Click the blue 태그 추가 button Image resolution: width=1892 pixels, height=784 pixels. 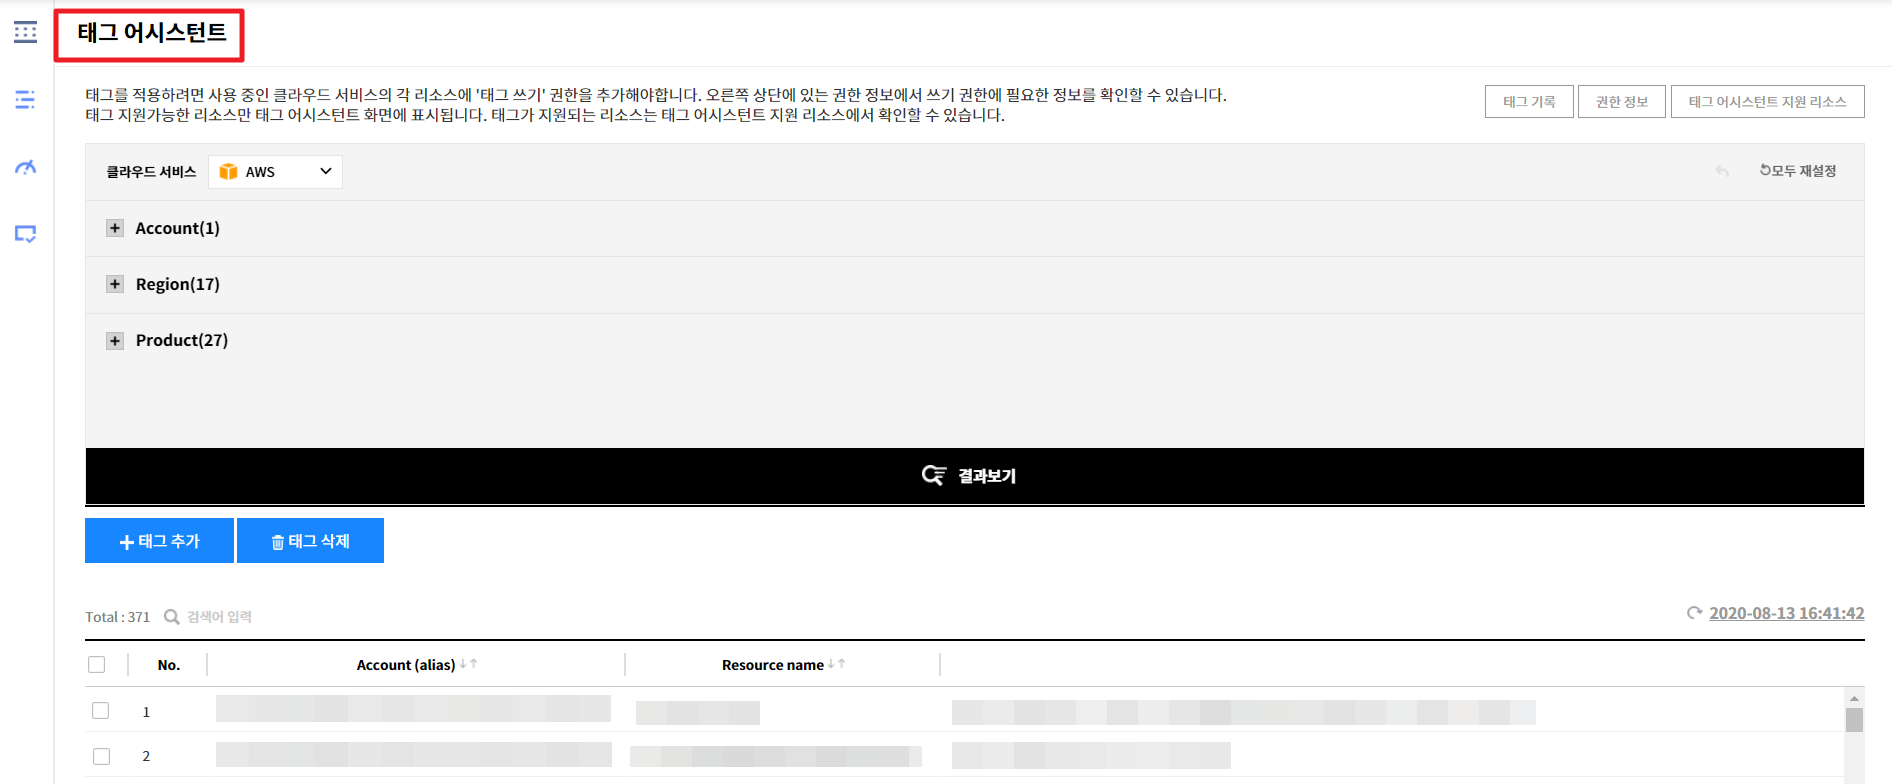160,541
